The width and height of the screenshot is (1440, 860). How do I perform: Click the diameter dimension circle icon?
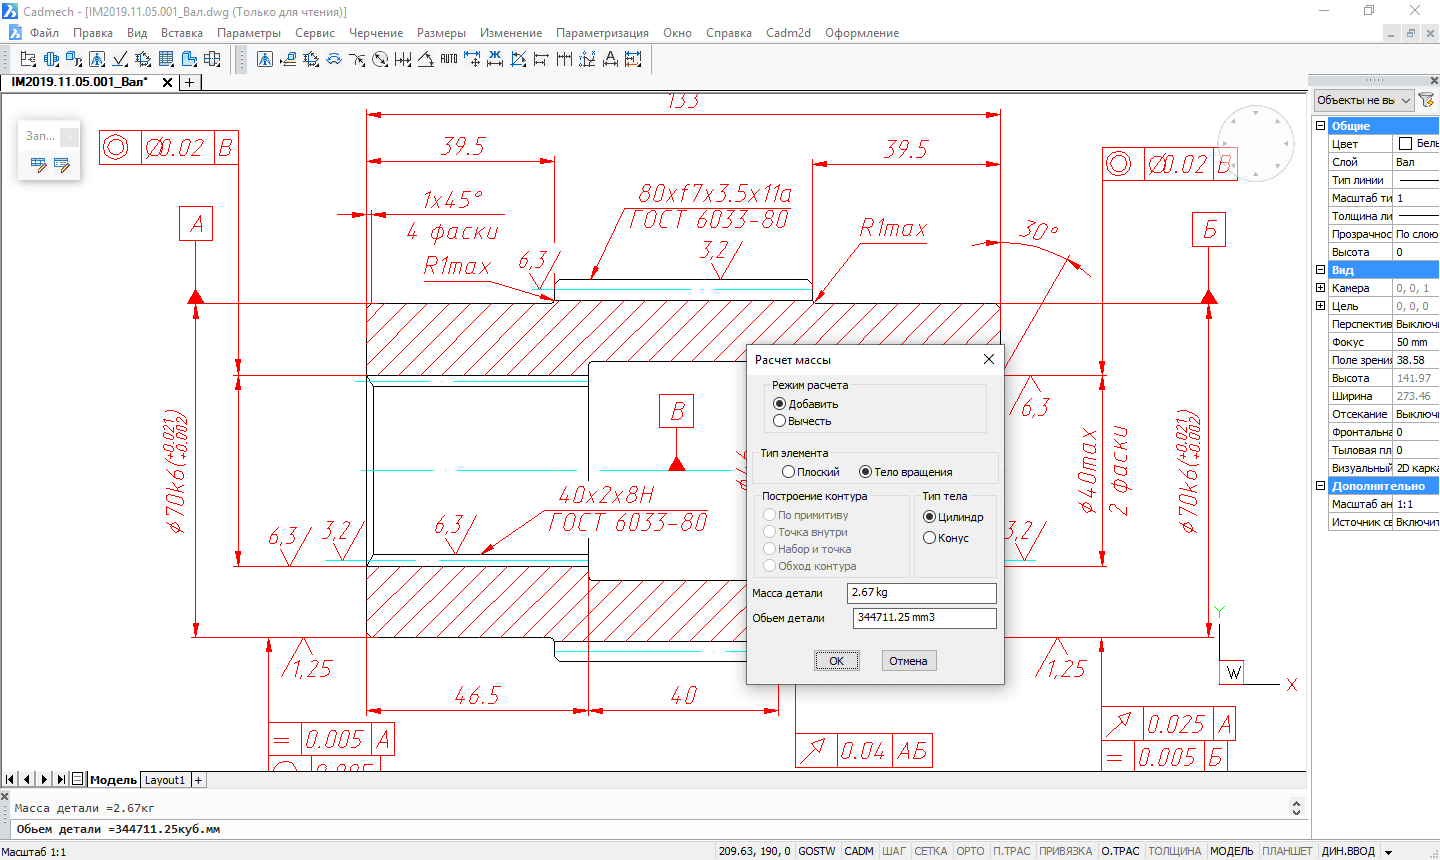pos(380,59)
